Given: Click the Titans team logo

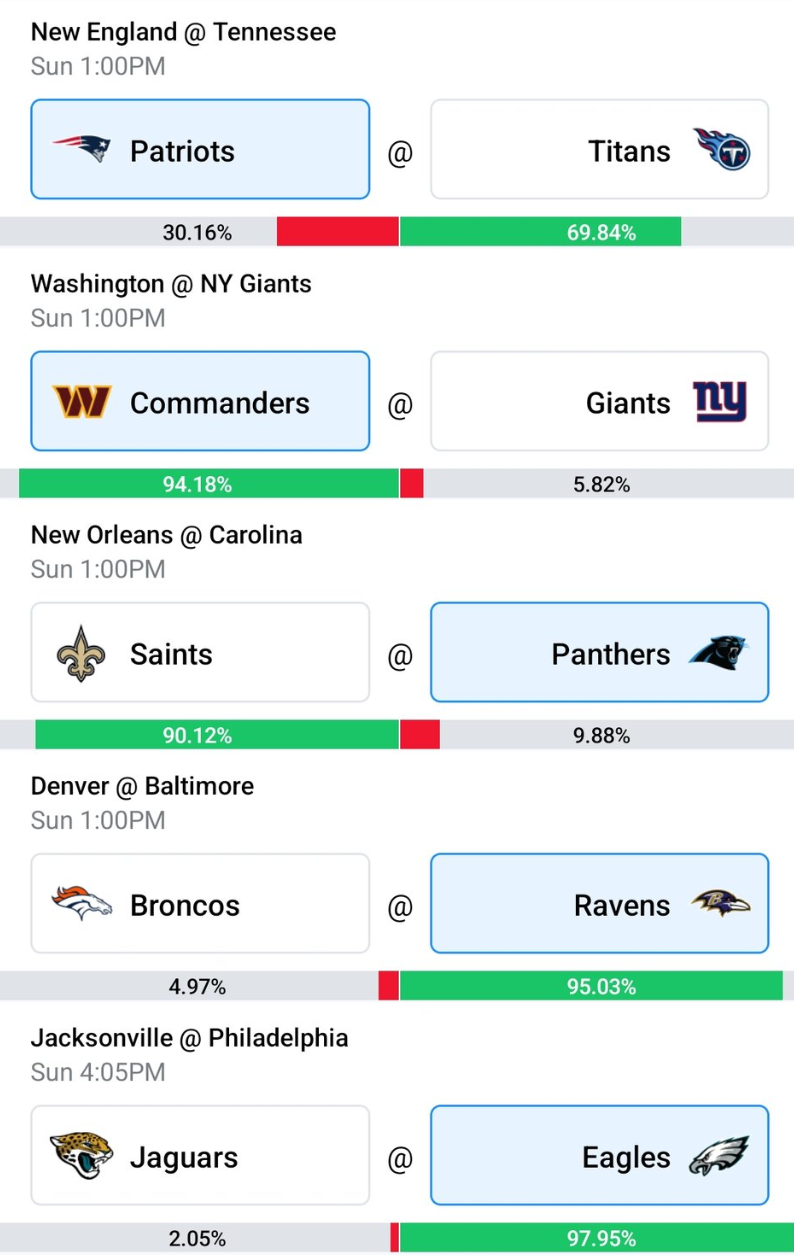Looking at the screenshot, I should click(x=721, y=151).
